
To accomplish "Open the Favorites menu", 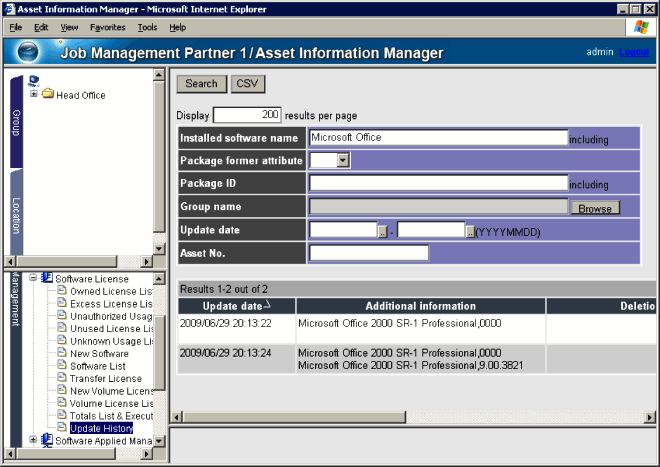I will [x=107, y=27].
